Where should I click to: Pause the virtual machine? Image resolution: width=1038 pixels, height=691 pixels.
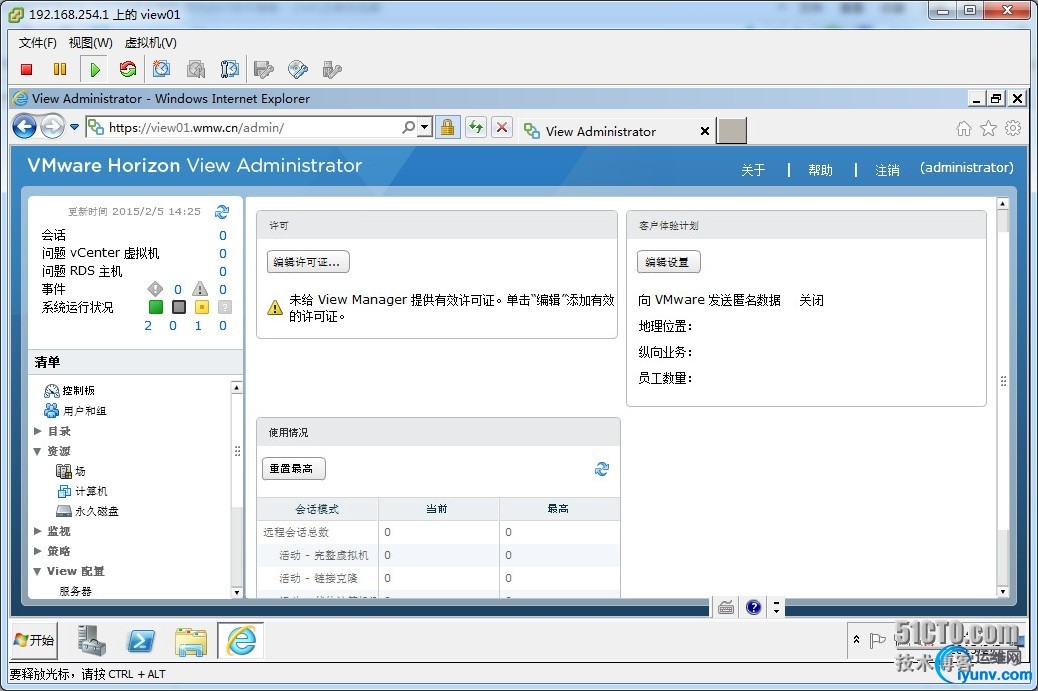click(x=60, y=69)
